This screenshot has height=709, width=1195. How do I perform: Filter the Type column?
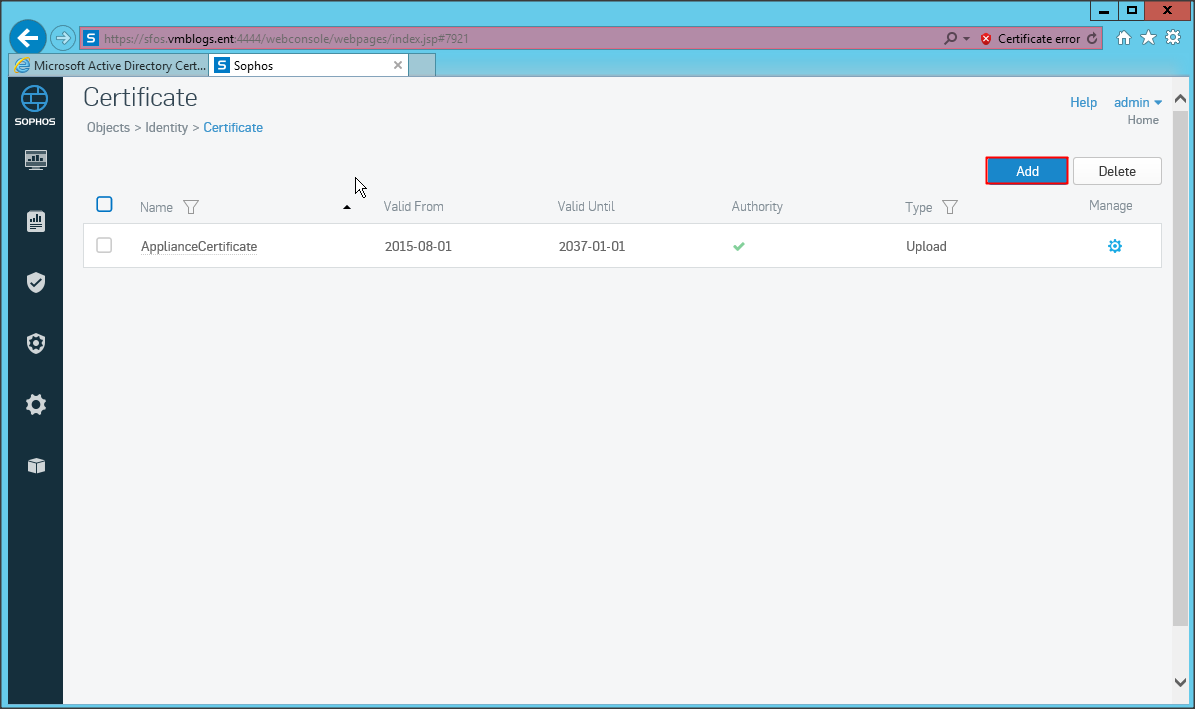pyautogui.click(x=950, y=207)
